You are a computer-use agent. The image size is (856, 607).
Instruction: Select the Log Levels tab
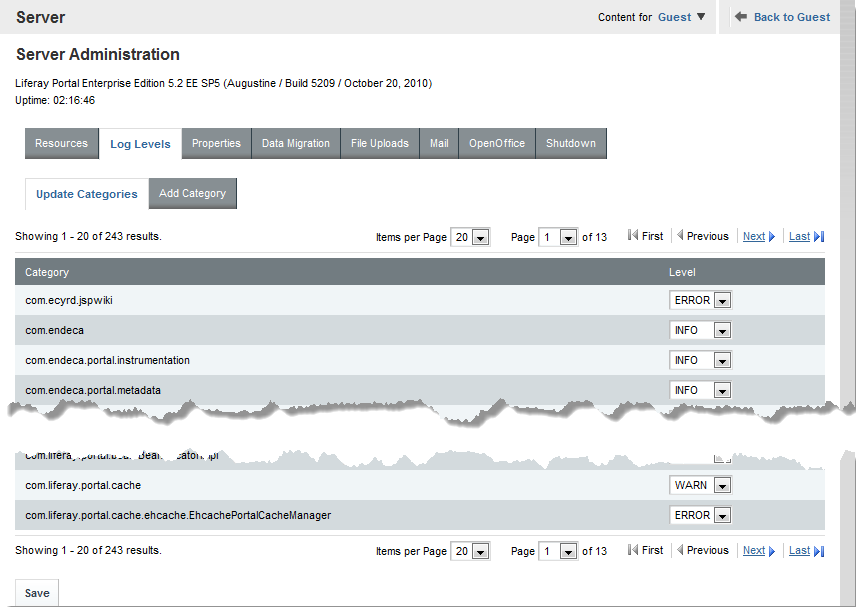tap(140, 144)
